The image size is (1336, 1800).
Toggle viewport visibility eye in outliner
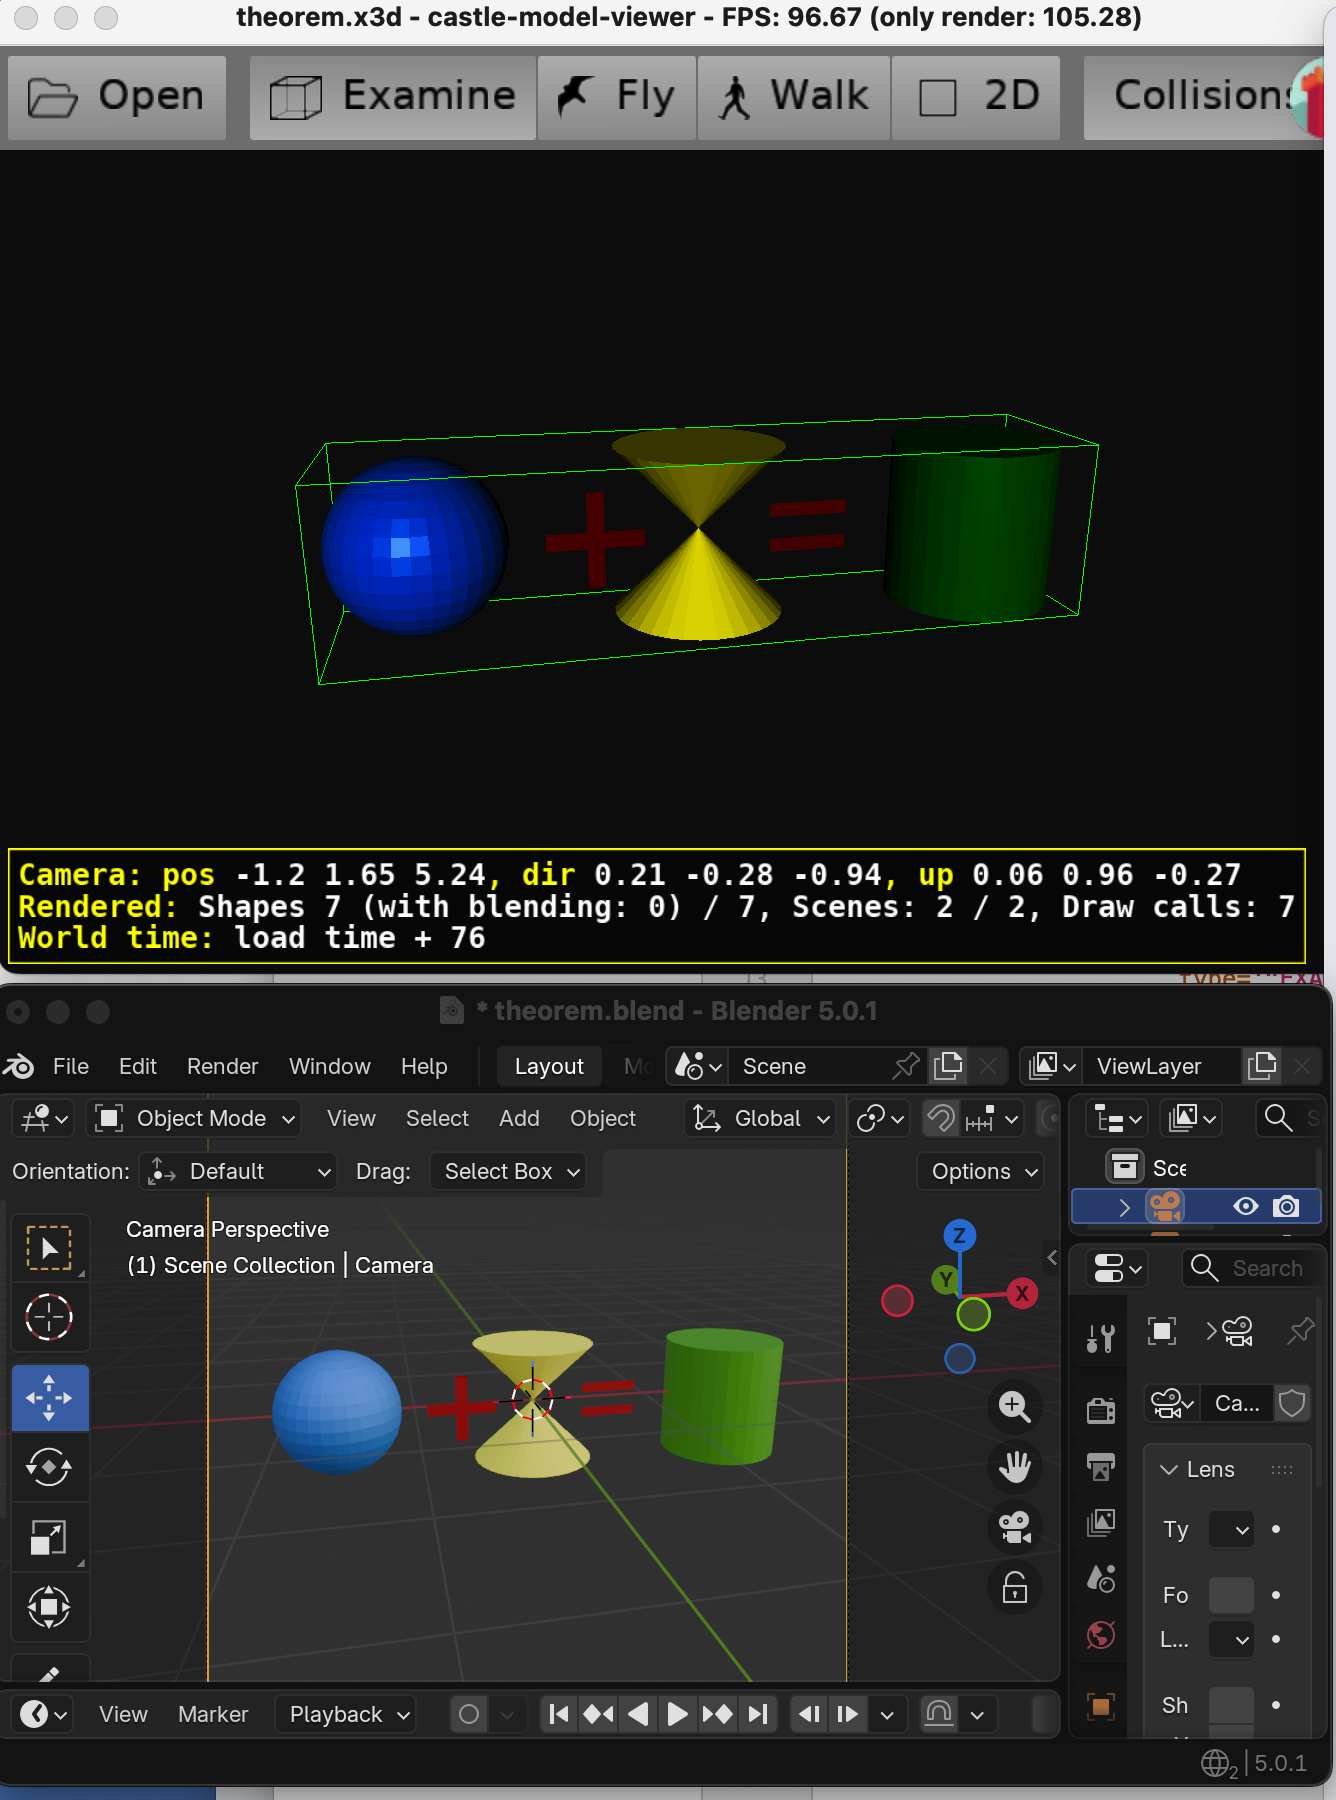click(1245, 1206)
